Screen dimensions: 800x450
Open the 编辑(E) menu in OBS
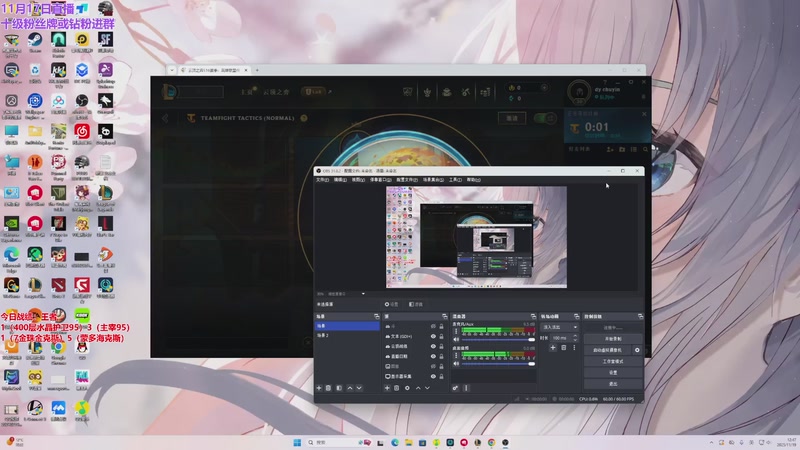click(340, 180)
